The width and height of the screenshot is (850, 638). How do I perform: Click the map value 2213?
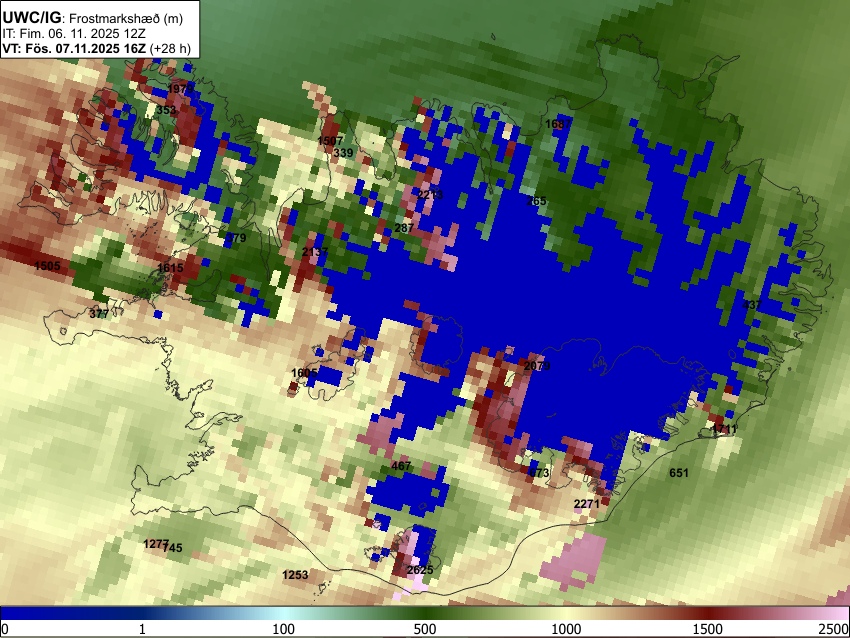pos(430,194)
